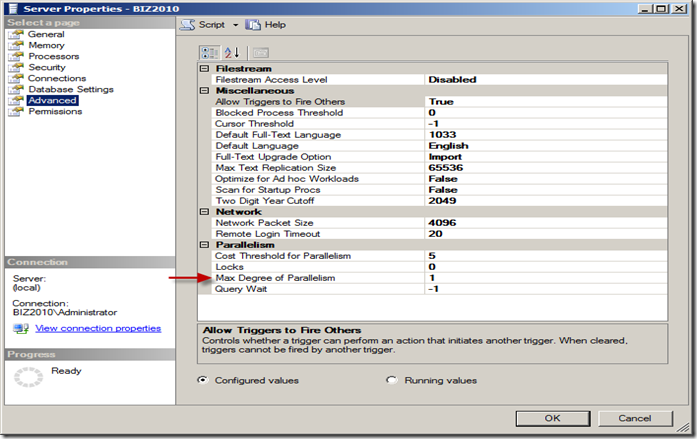Click the Cancel button

click(635, 418)
